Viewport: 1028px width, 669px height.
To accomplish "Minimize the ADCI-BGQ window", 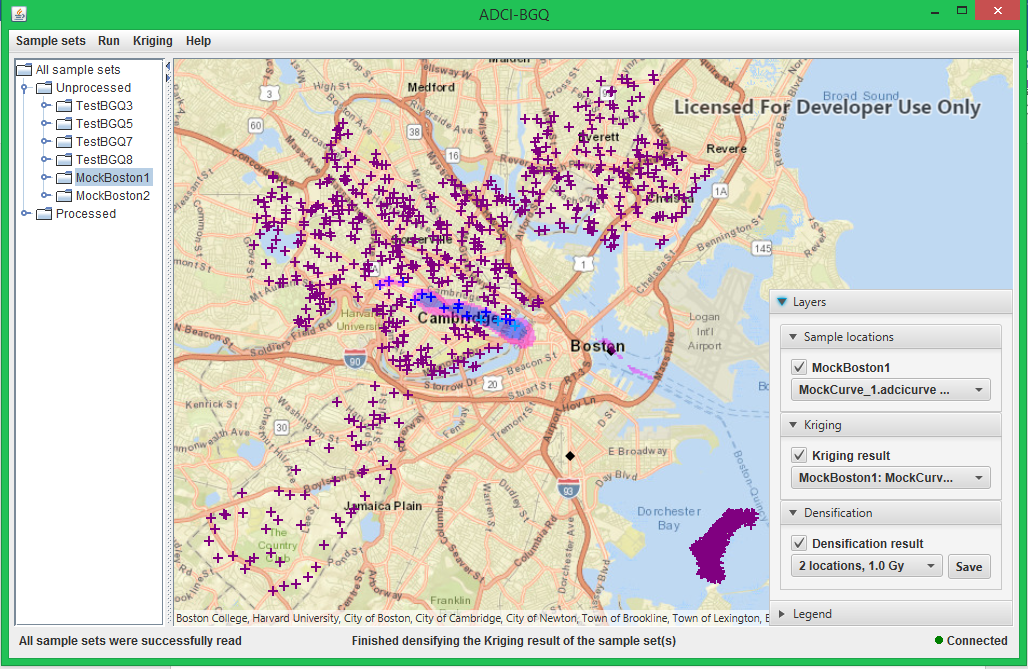I will click(934, 12).
